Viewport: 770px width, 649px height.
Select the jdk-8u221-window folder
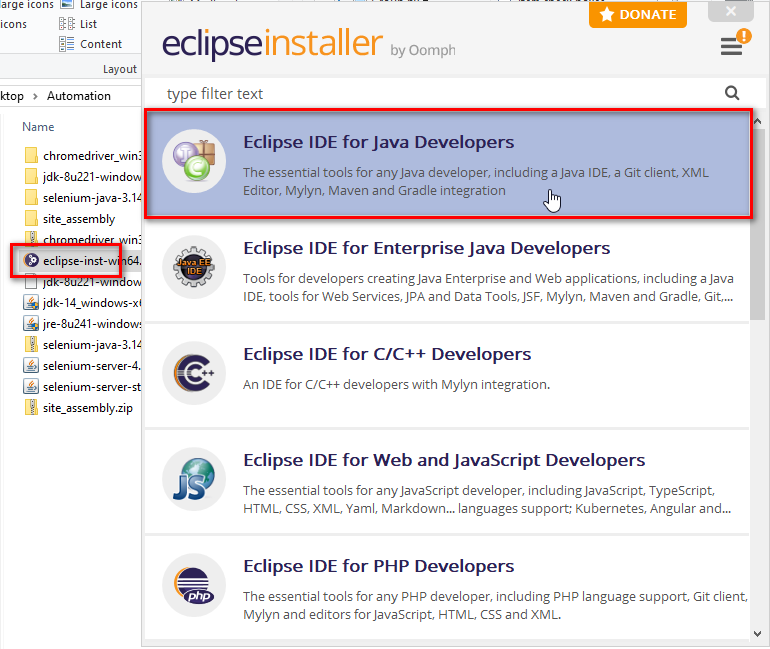[x=82, y=177]
